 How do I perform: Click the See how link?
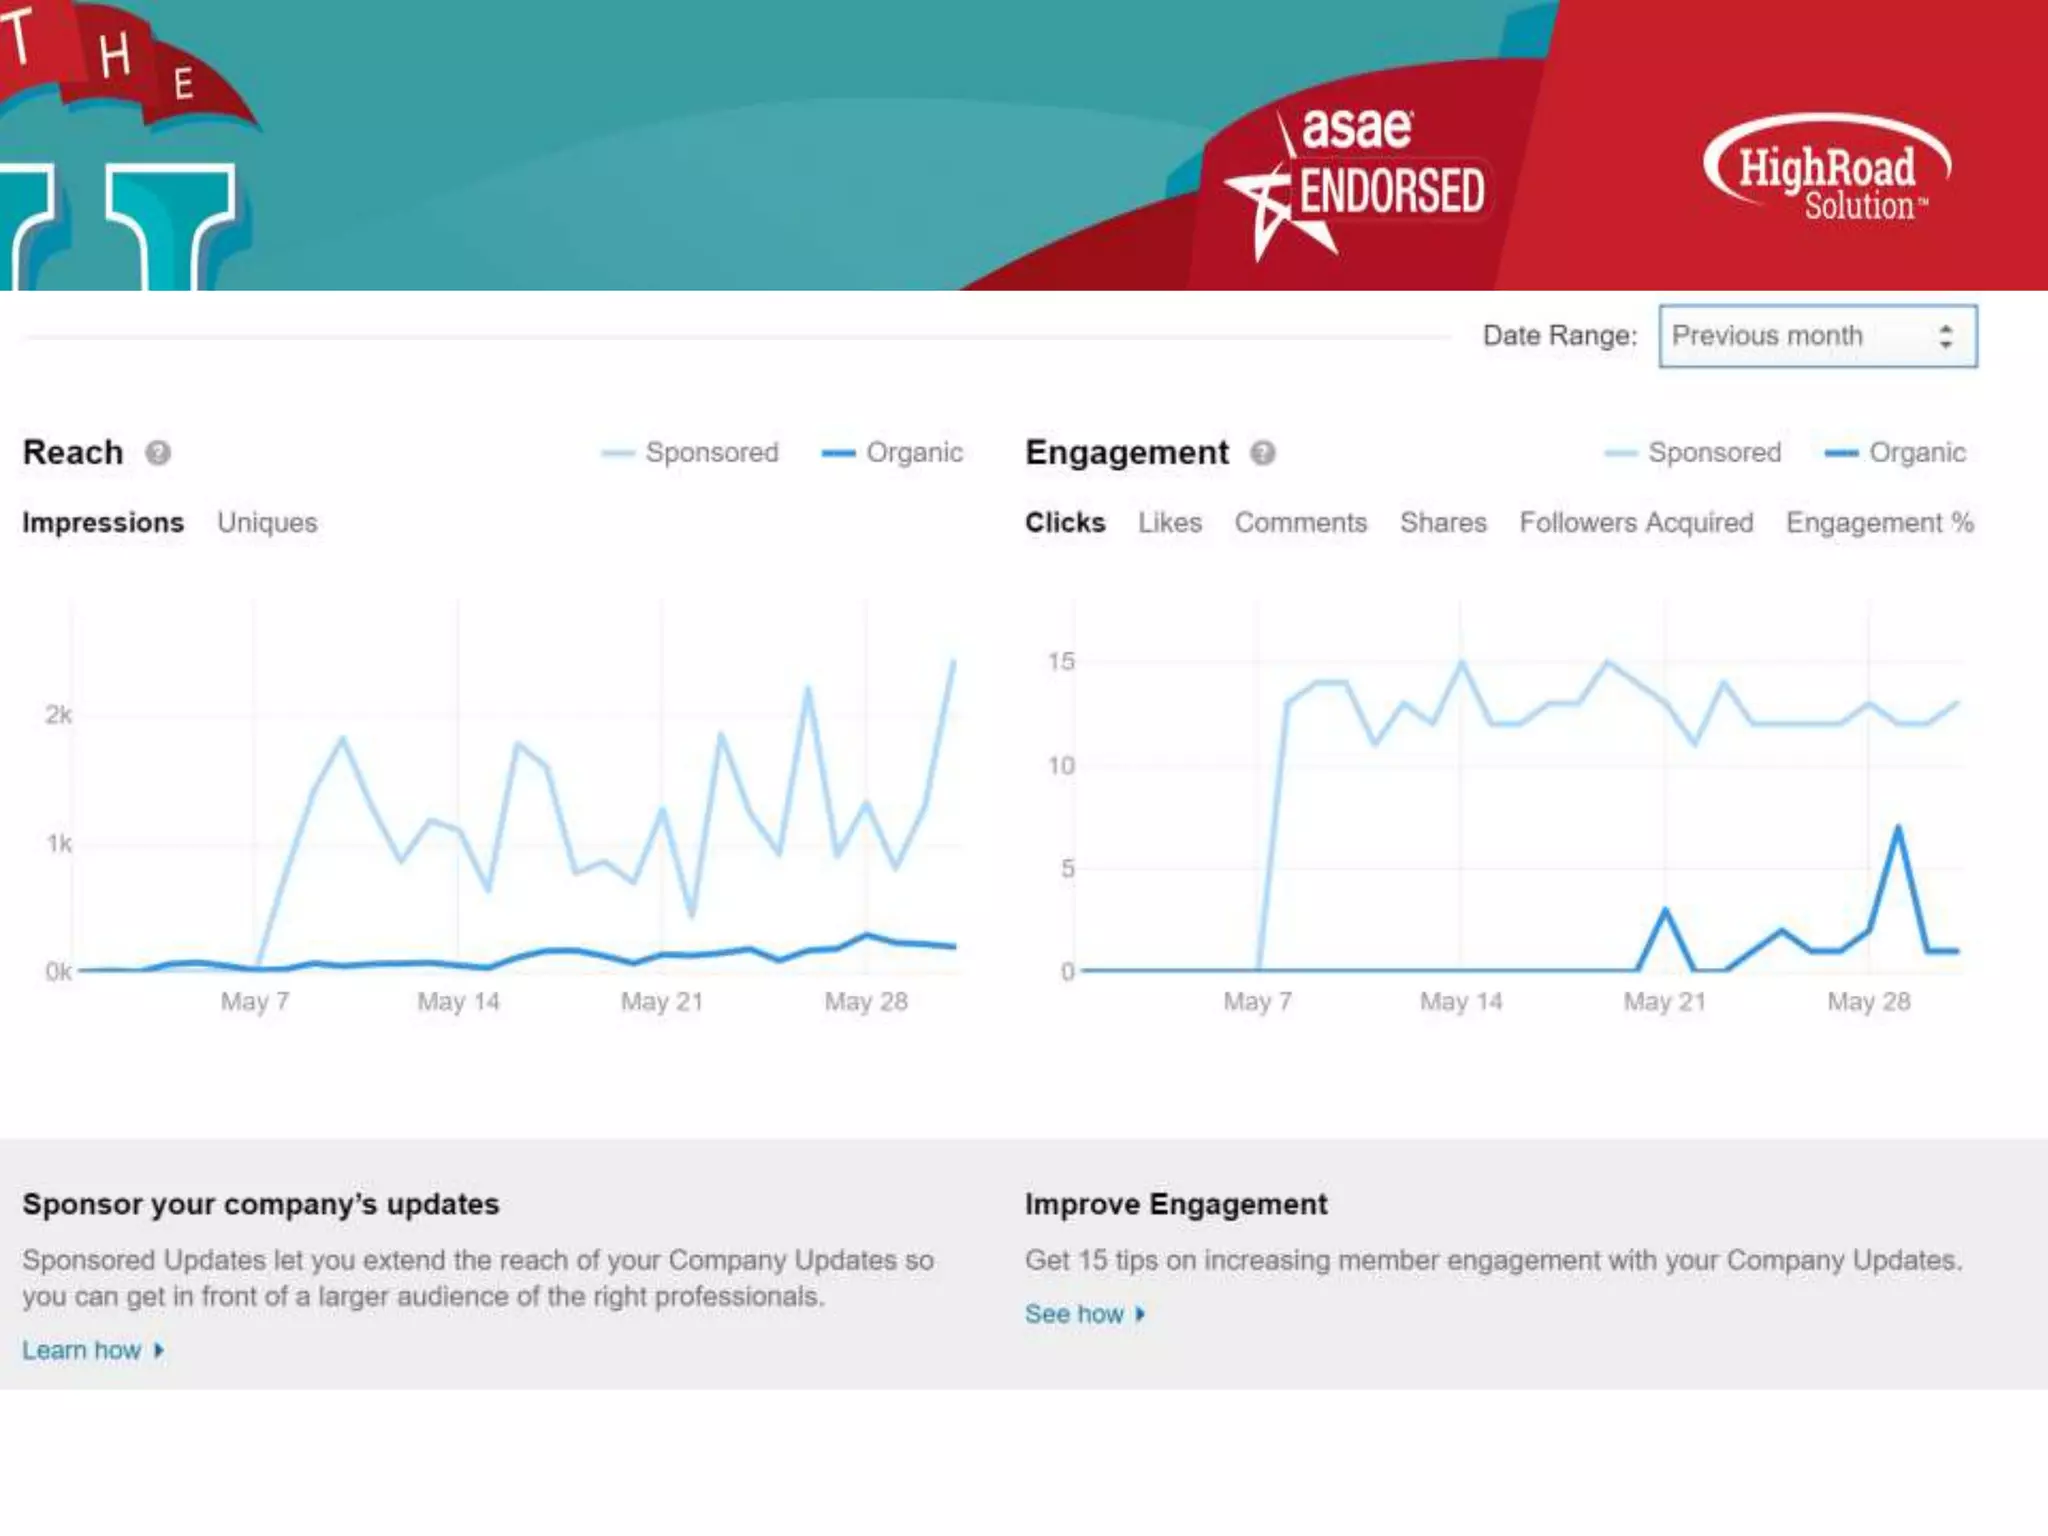1074,1314
